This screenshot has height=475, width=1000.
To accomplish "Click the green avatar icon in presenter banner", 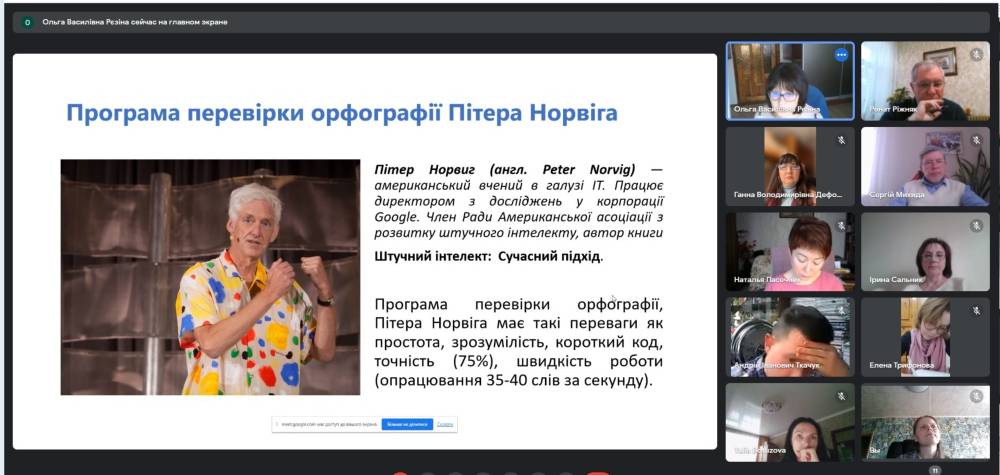I will [x=27, y=22].
